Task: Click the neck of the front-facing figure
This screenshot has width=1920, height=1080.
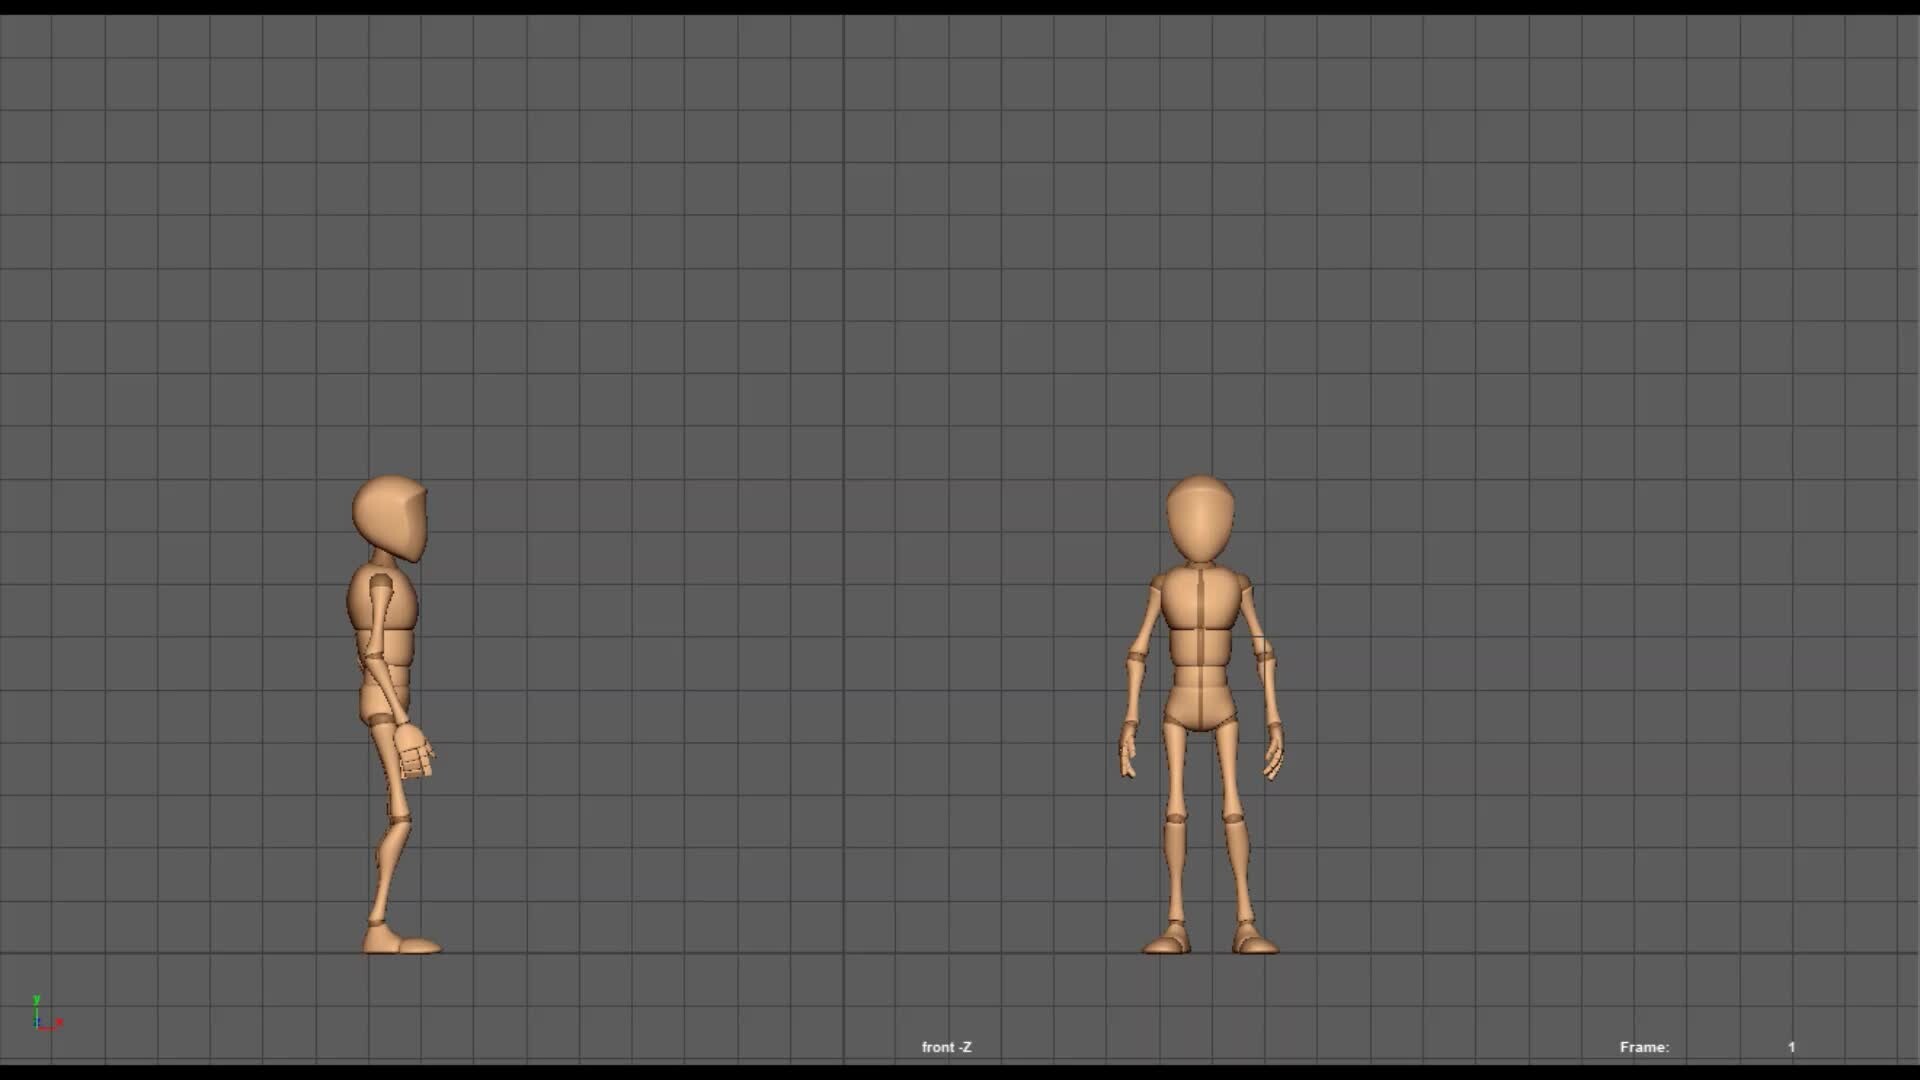Action: pyautogui.click(x=1200, y=565)
